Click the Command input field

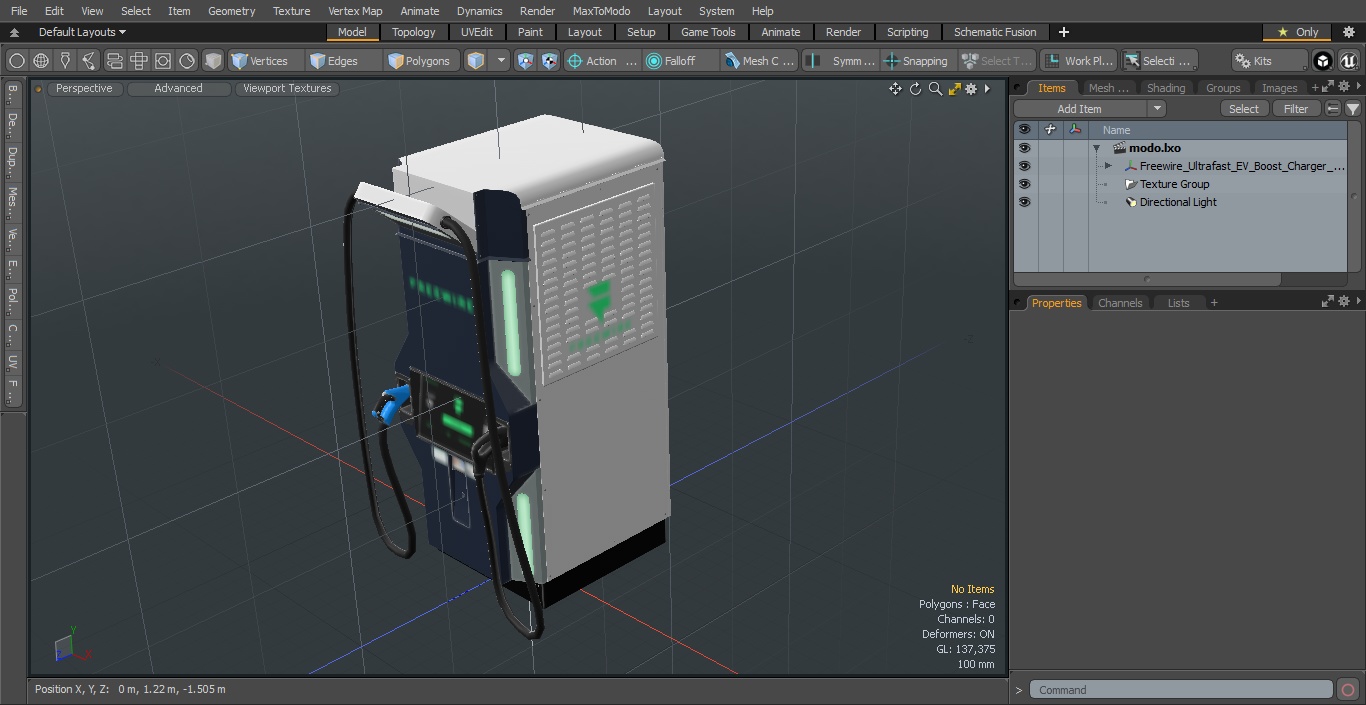1180,690
